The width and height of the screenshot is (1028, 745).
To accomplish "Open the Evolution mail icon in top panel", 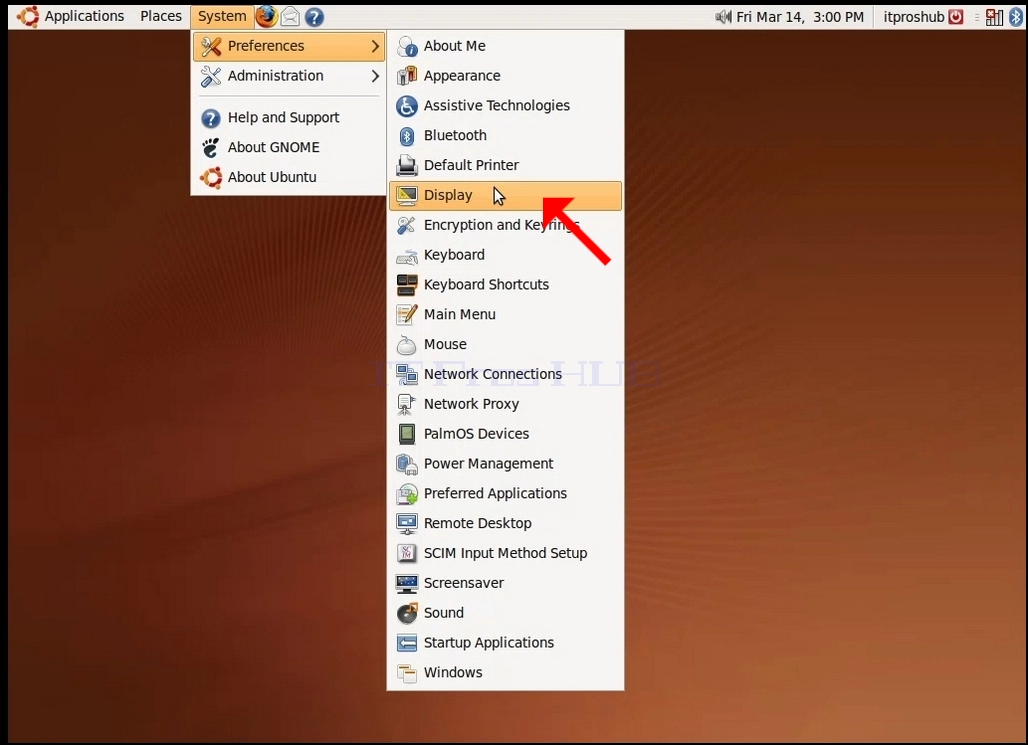I will [290, 16].
